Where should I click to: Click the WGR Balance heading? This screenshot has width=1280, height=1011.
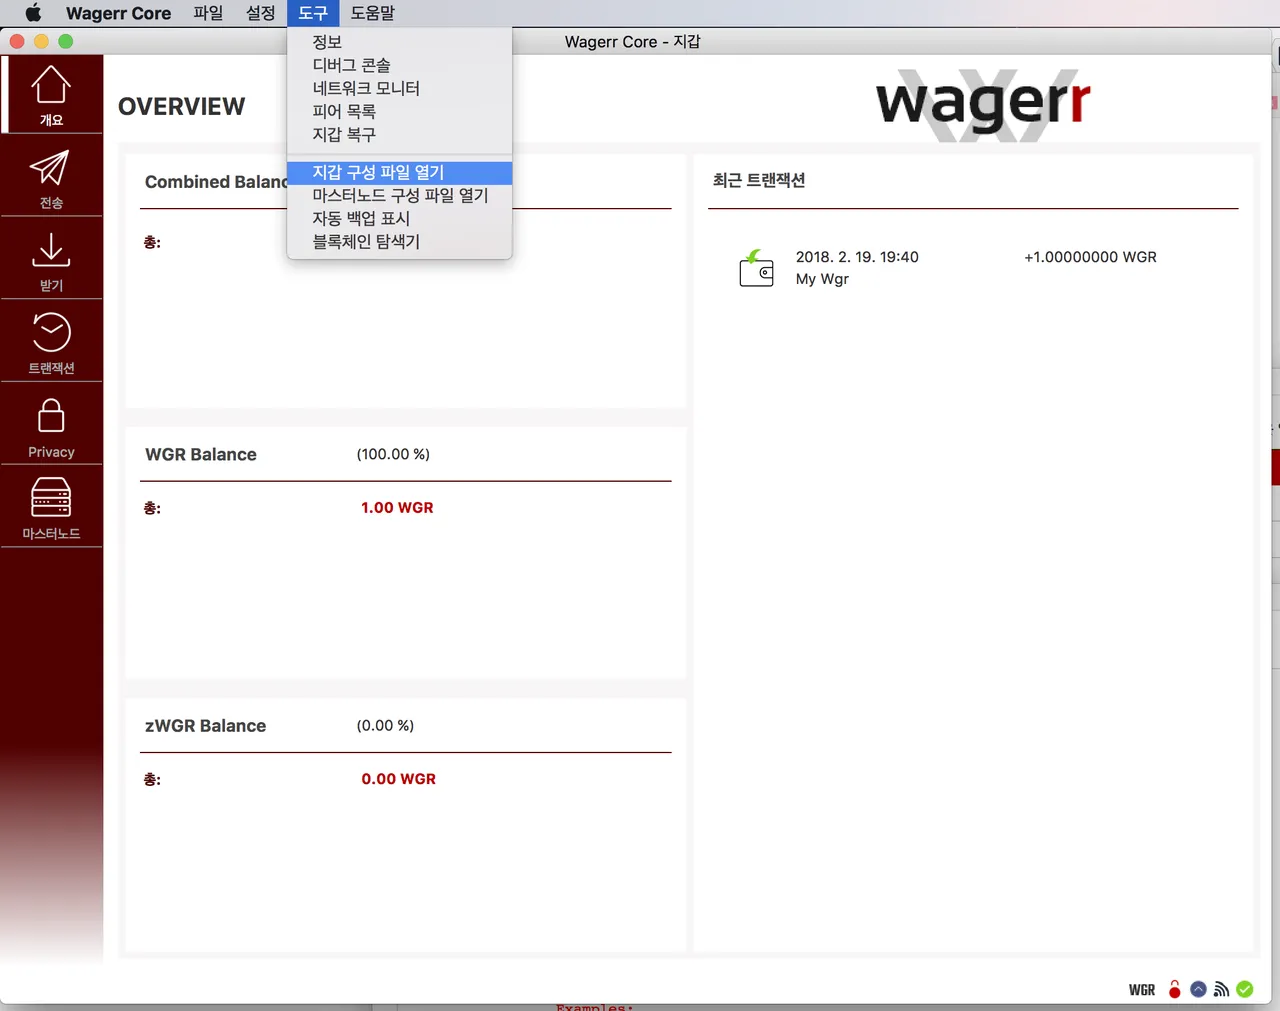(x=201, y=454)
